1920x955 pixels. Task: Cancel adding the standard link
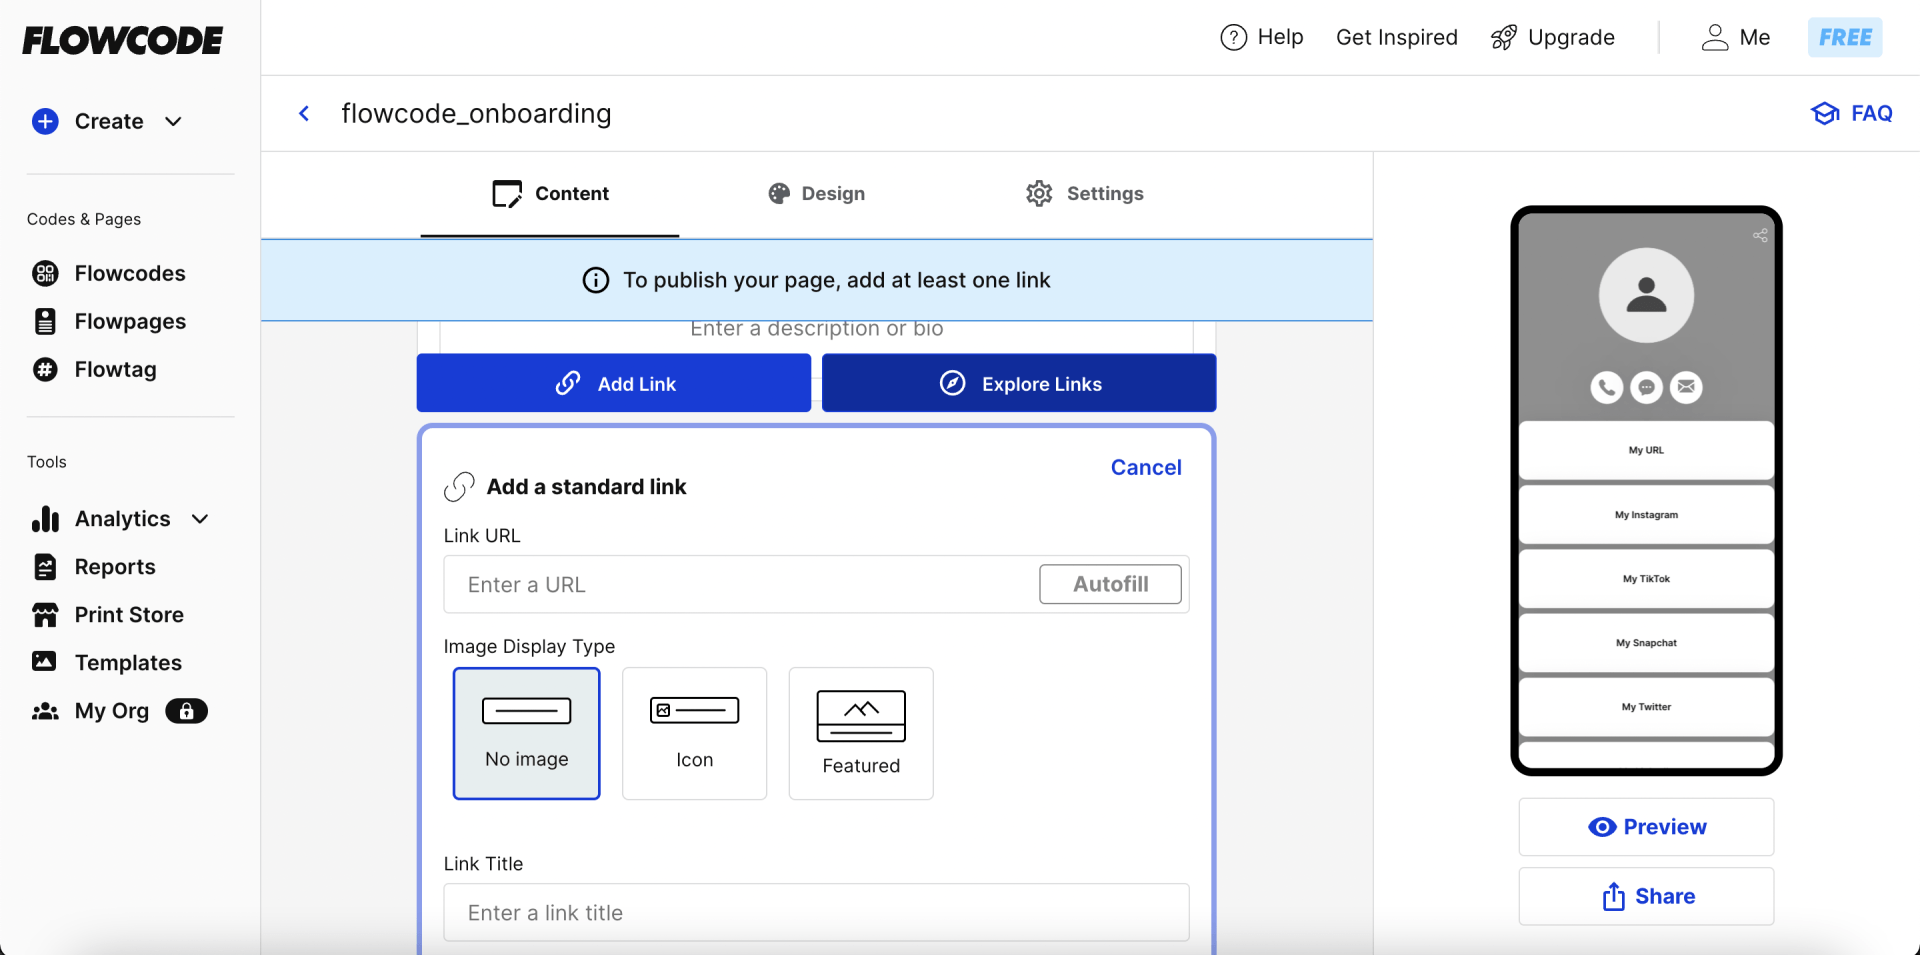(x=1146, y=467)
